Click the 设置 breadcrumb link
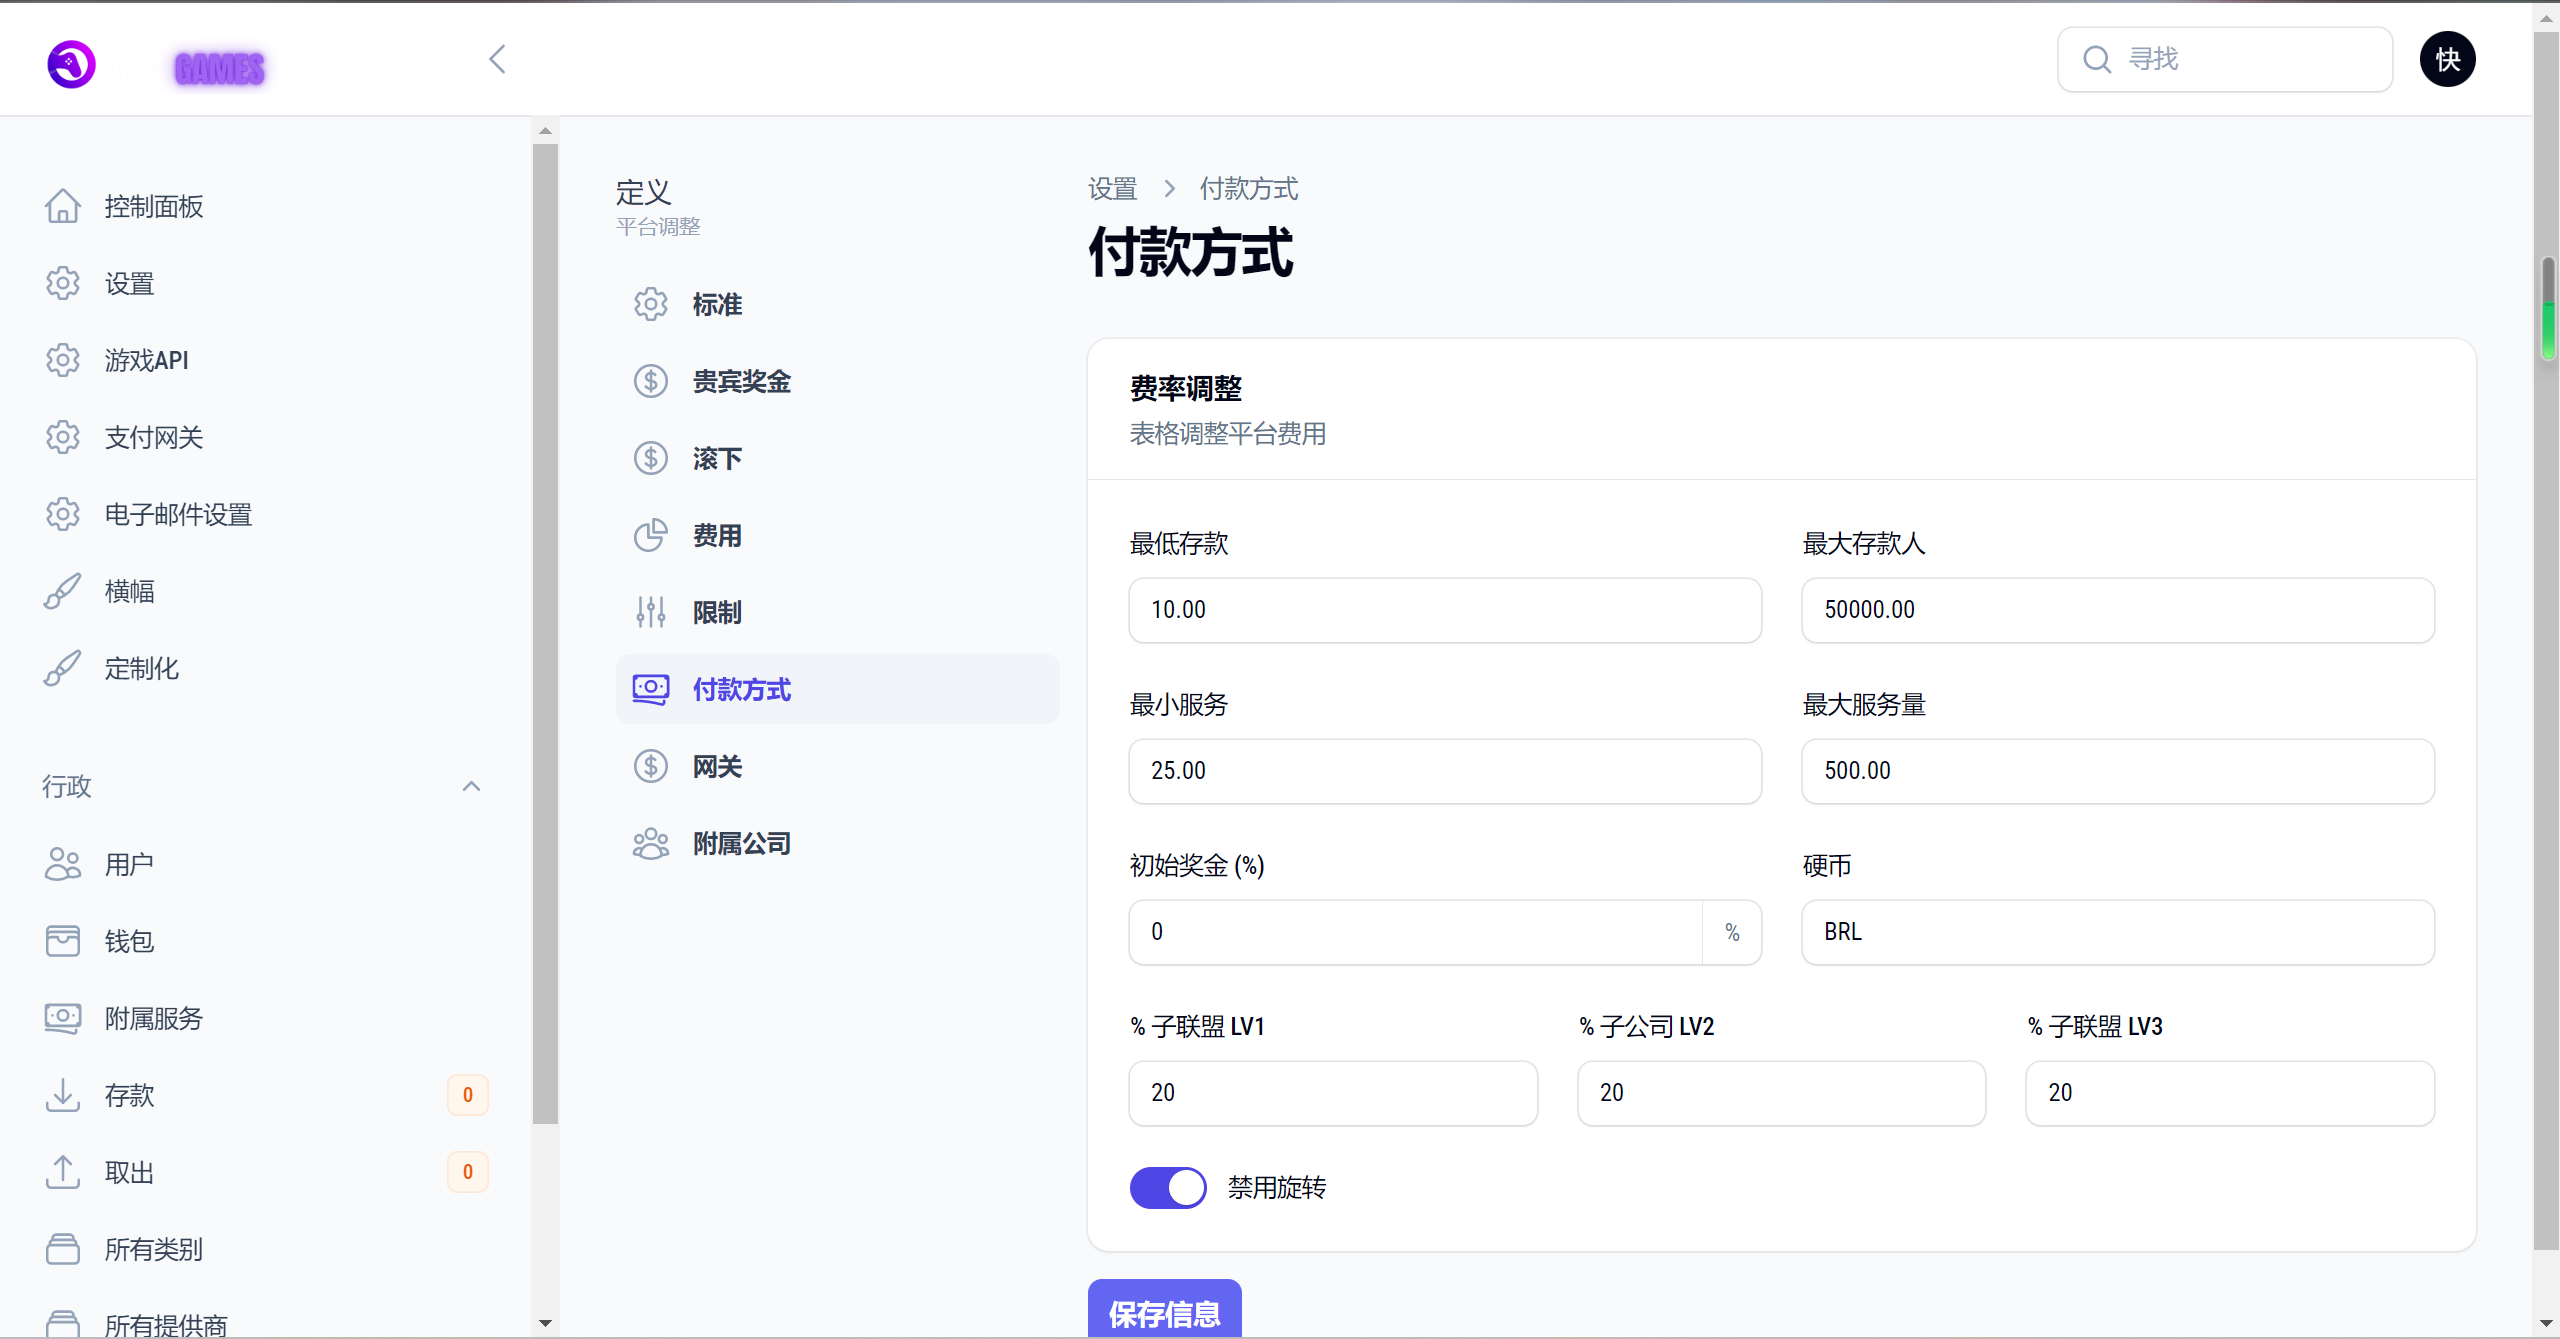Image resolution: width=2560 pixels, height=1339 pixels. point(1112,189)
